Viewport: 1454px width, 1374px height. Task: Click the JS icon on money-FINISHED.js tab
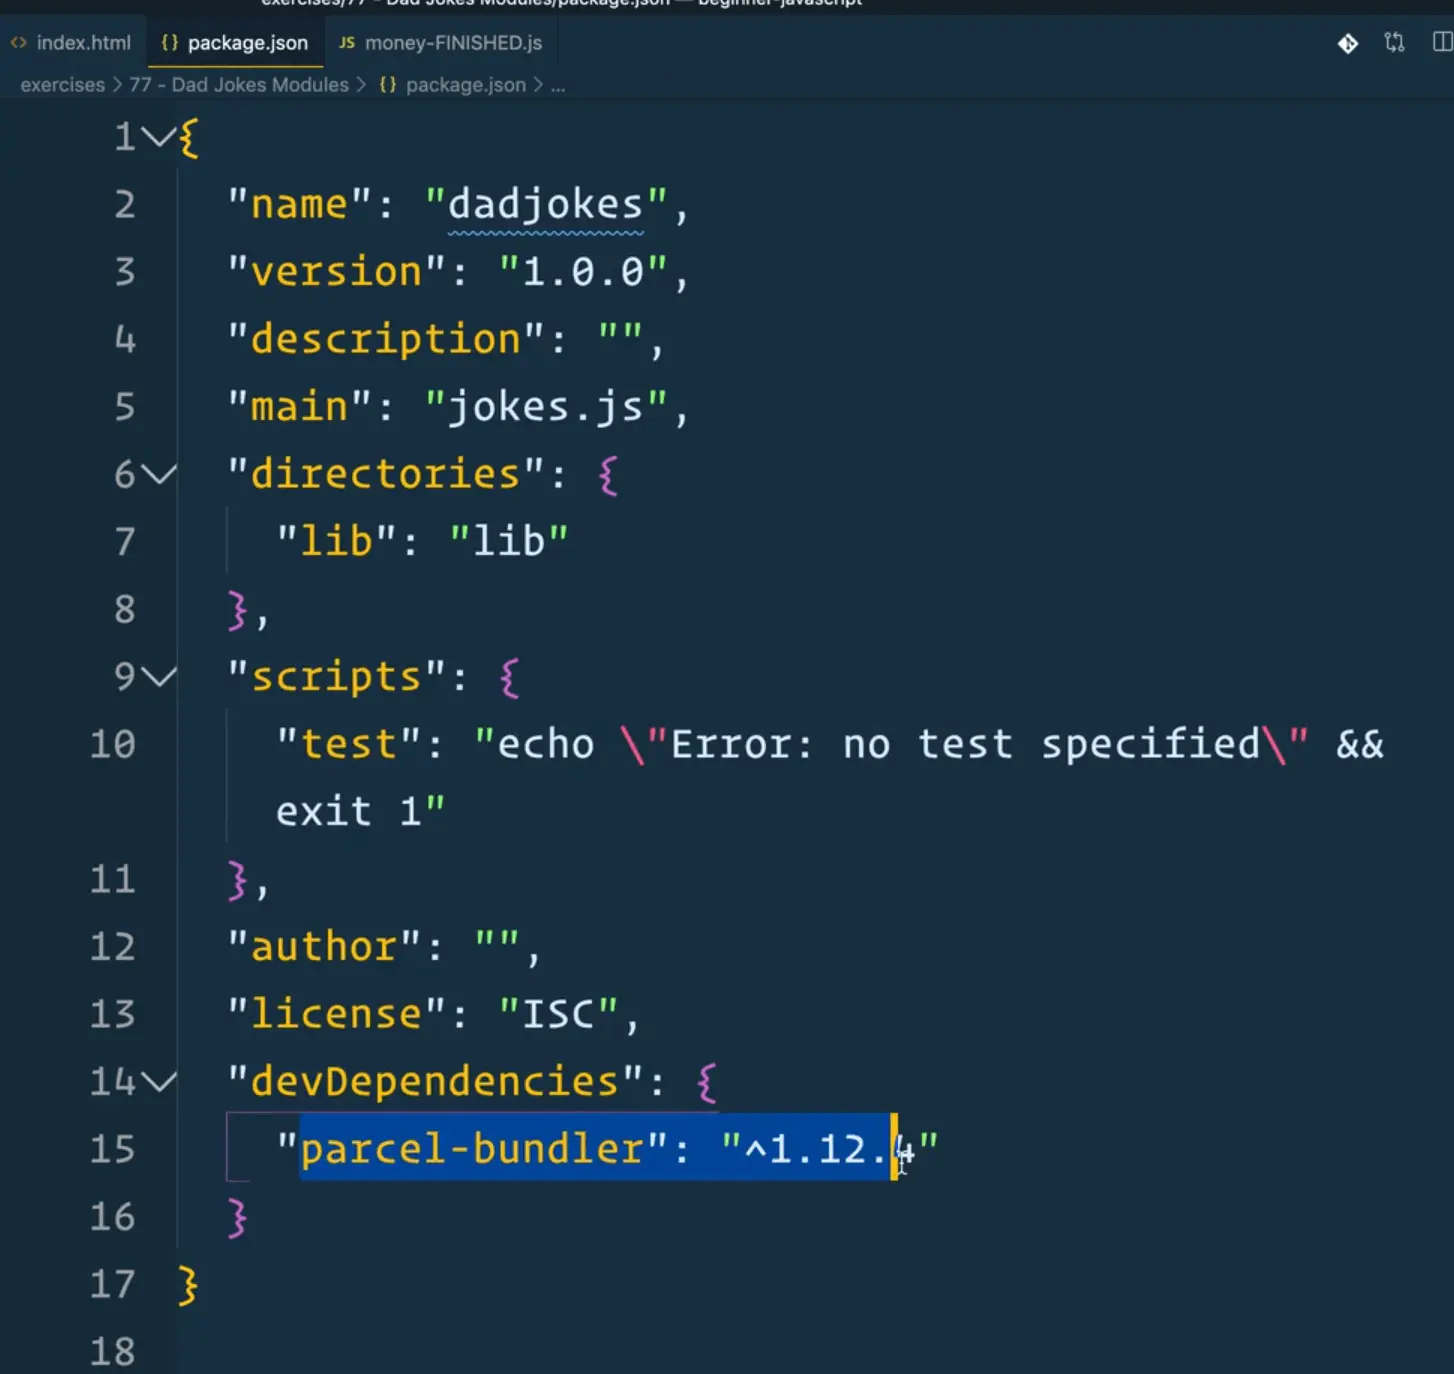[x=346, y=43]
